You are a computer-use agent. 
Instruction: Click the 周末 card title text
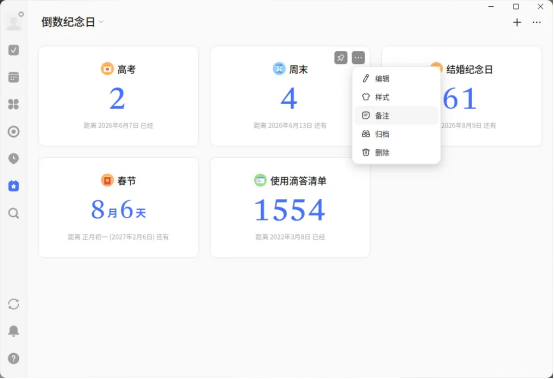pos(299,69)
